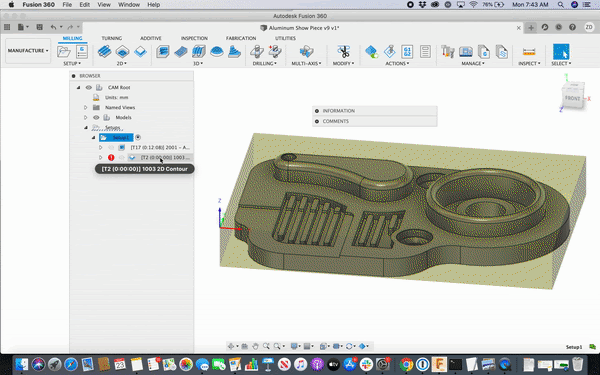
Task: Select the 2D Pocket tool
Action: tap(122, 52)
